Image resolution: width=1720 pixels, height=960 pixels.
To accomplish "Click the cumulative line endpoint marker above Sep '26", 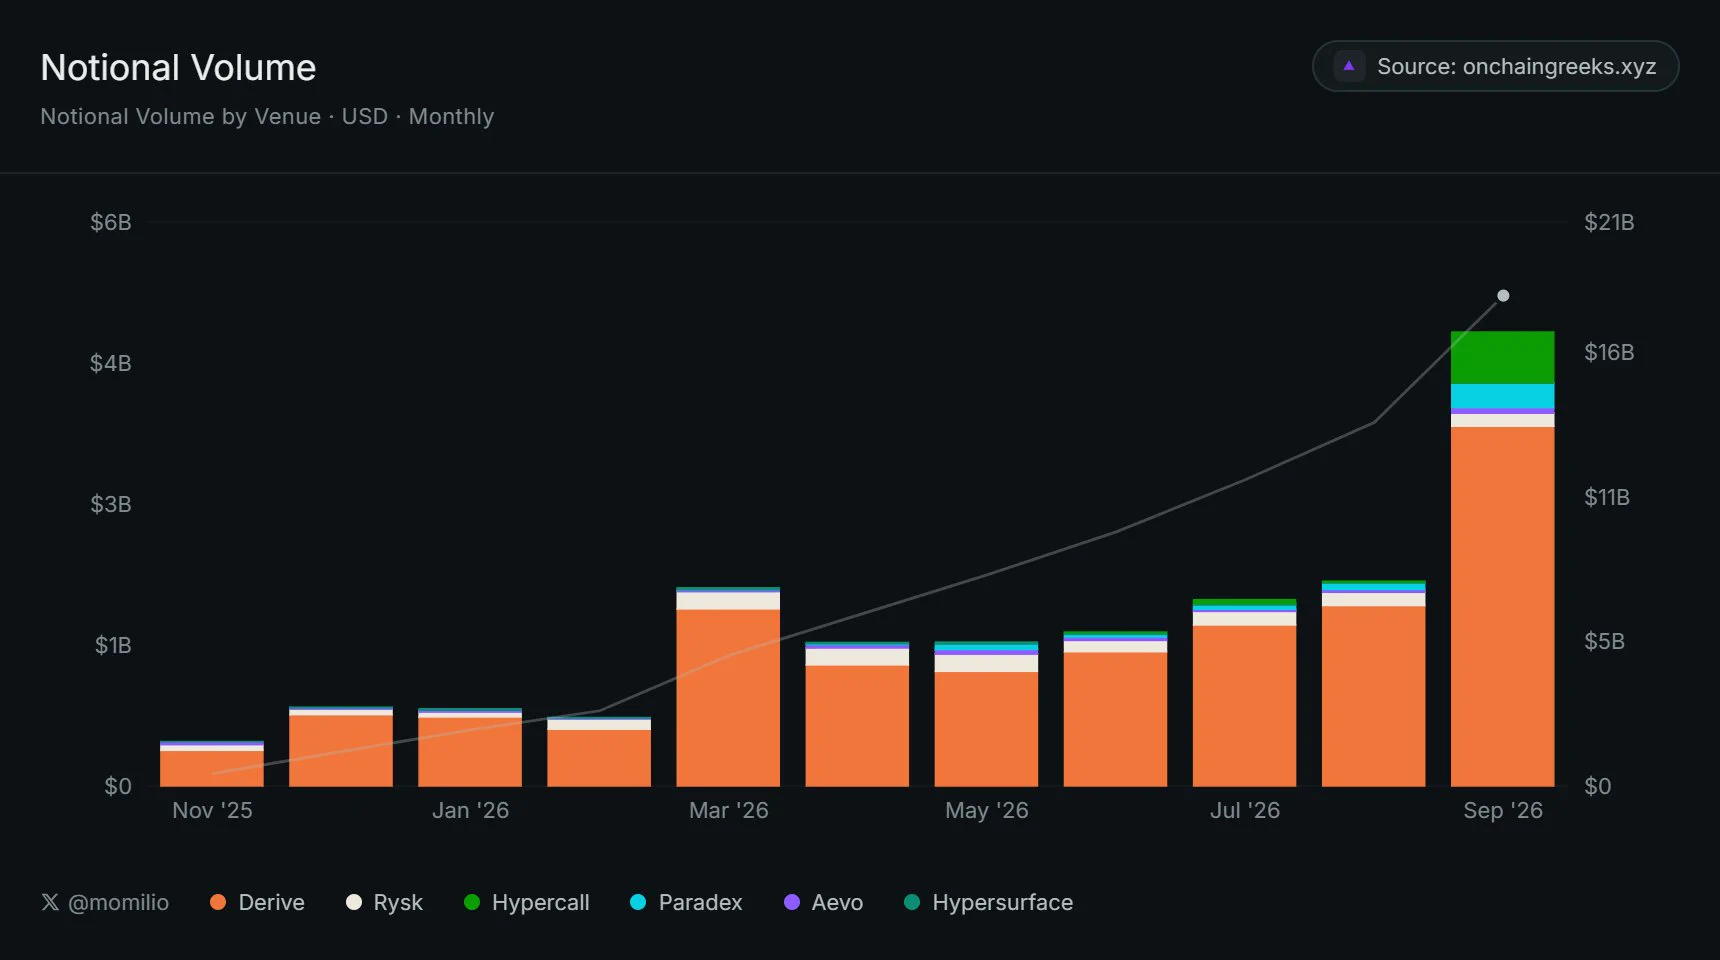I will coord(1503,296).
